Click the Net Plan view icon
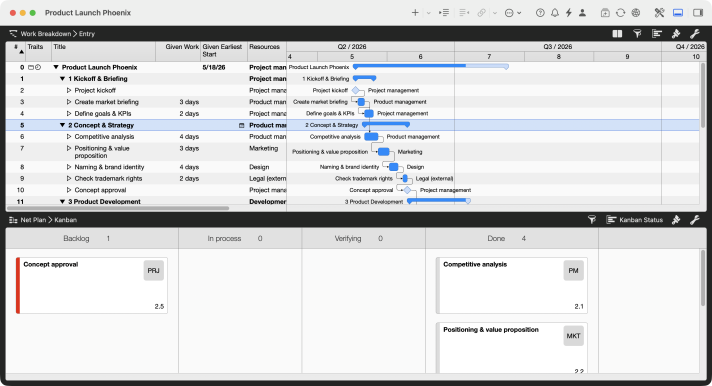712x386 pixels. 13,220
